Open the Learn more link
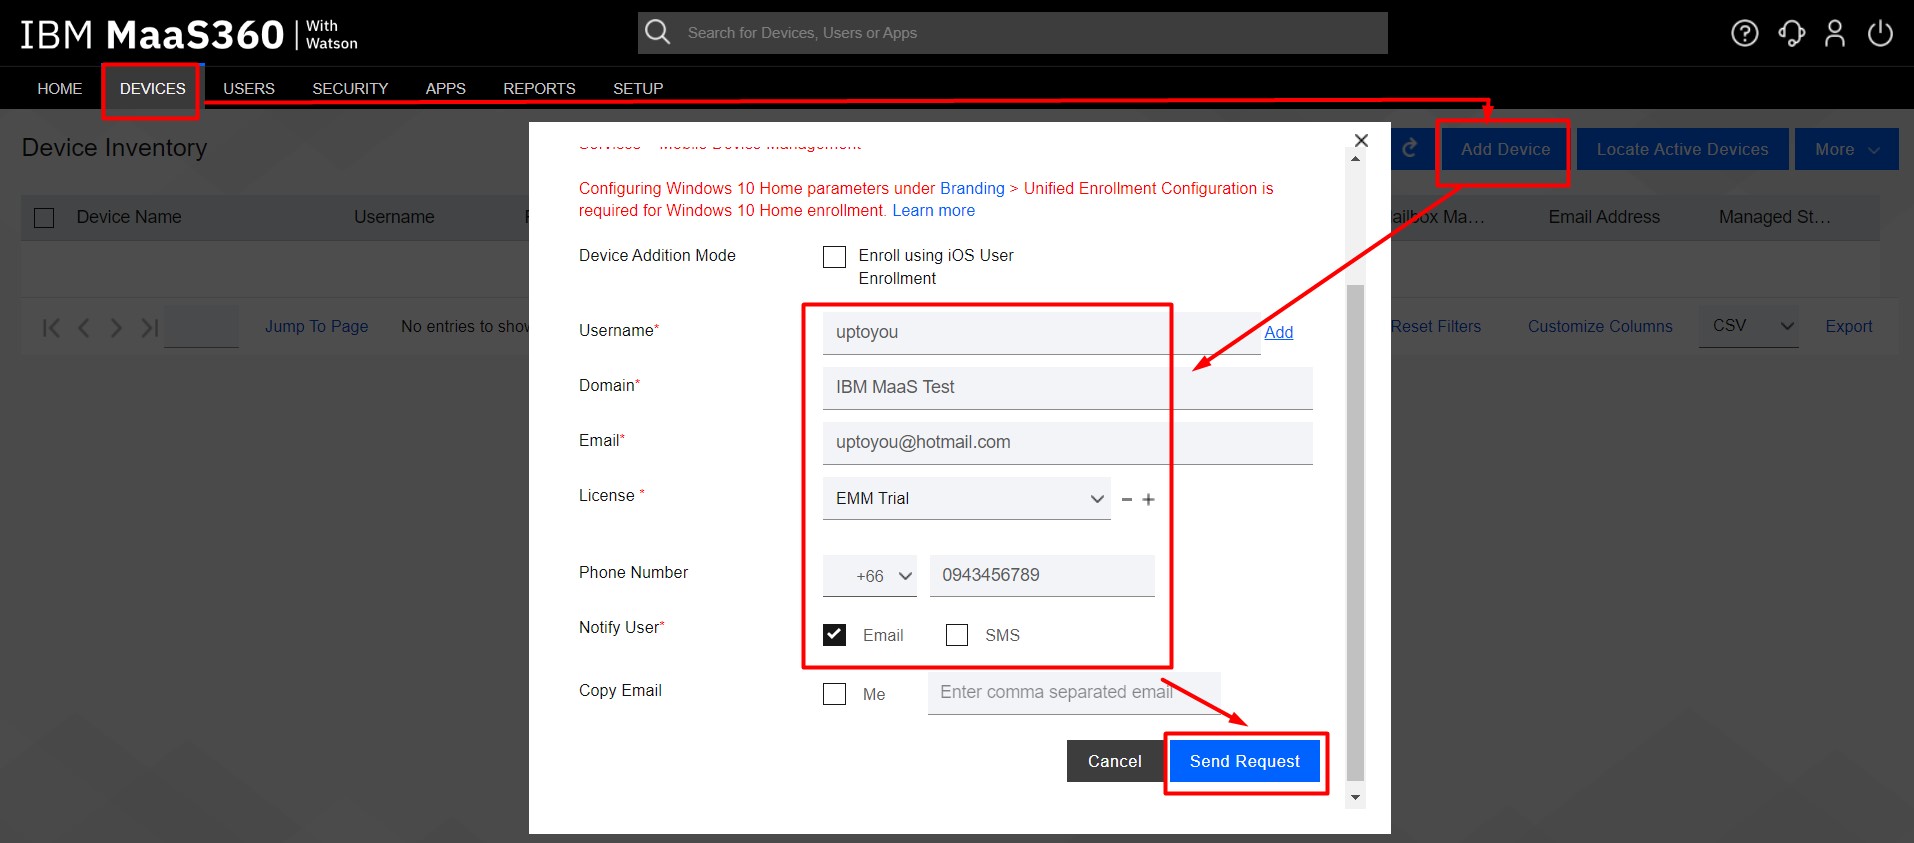 pyautogui.click(x=933, y=210)
